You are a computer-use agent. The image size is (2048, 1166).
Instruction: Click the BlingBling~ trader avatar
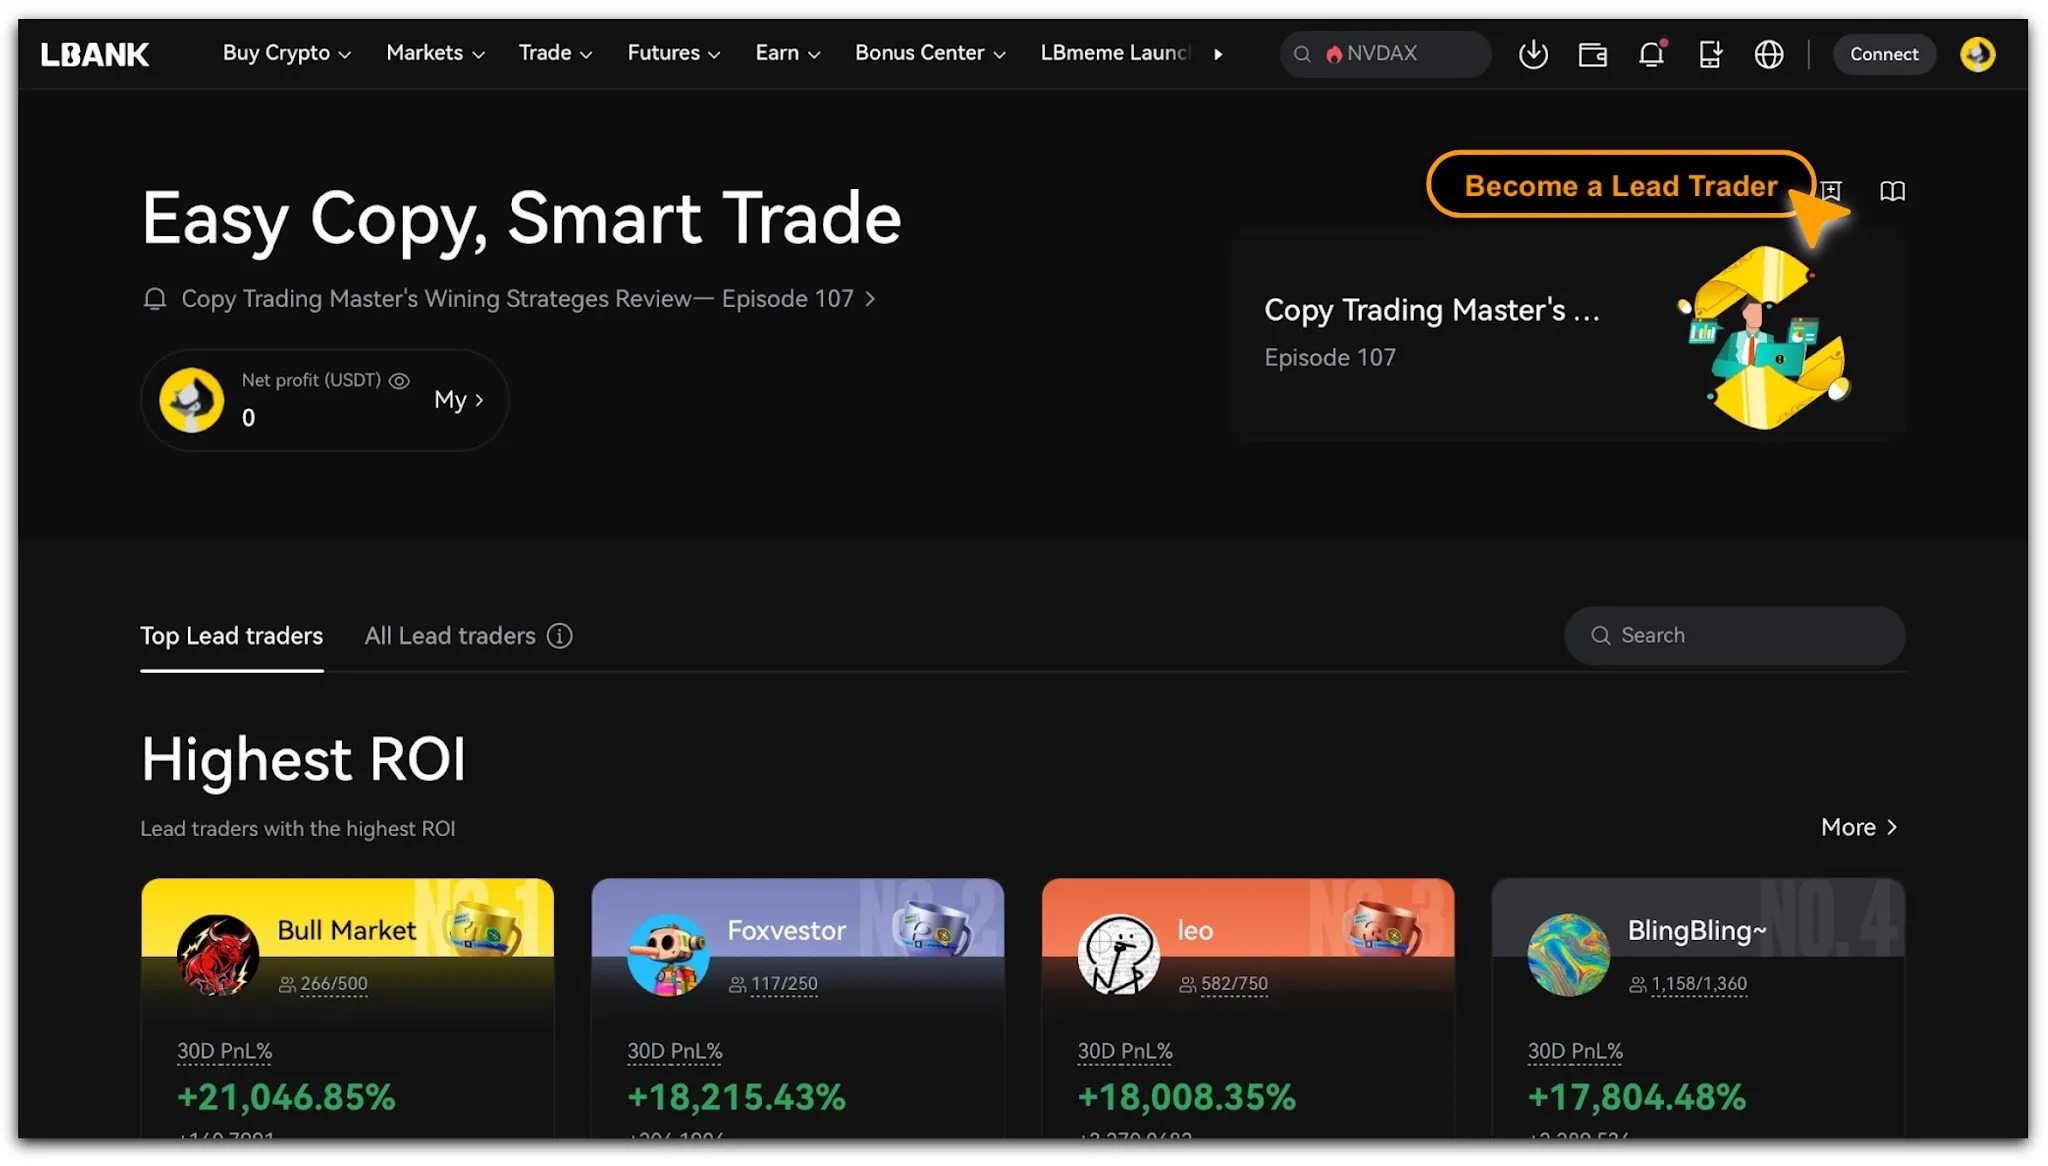click(x=1568, y=955)
